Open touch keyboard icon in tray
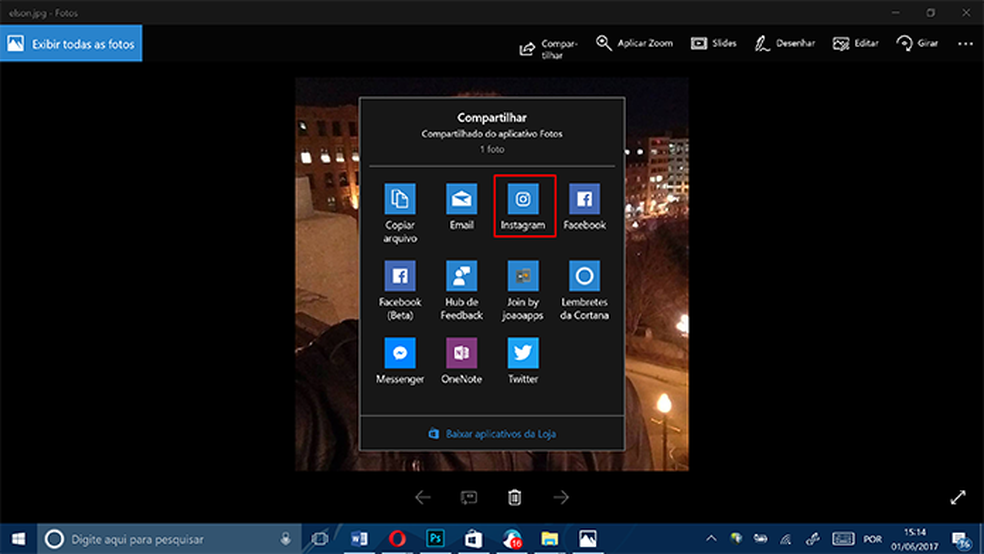This screenshot has height=554, width=984. (843, 539)
